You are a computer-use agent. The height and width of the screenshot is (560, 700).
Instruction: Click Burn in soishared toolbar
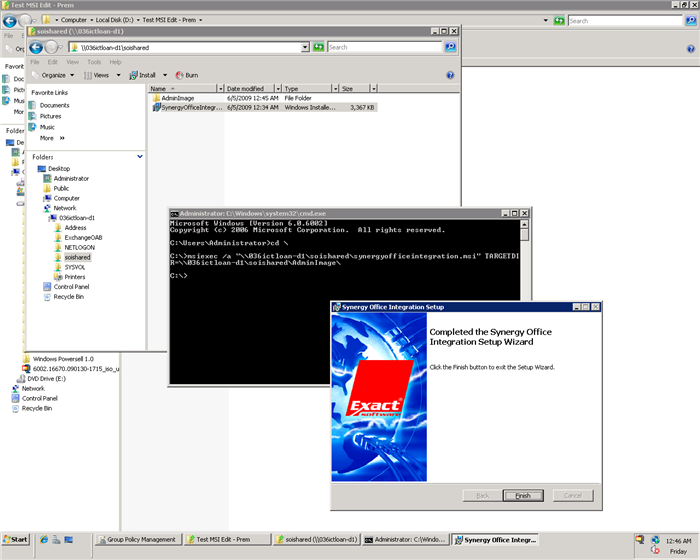point(187,75)
